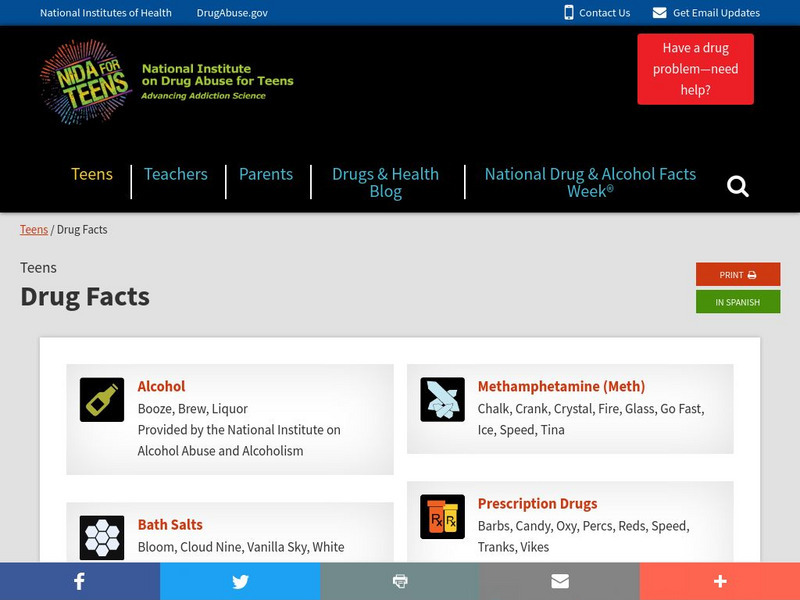Expand more sharing options plus button
Image resolution: width=800 pixels, height=600 pixels.
pyautogui.click(x=720, y=581)
